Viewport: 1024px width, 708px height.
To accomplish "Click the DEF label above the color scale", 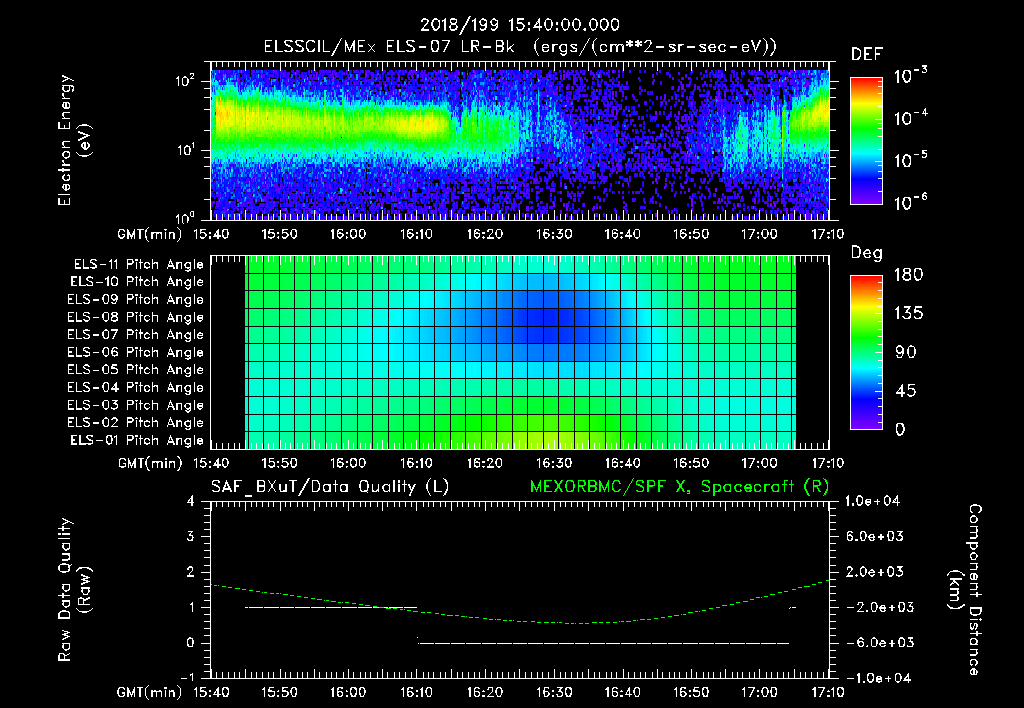I will click(x=867, y=54).
